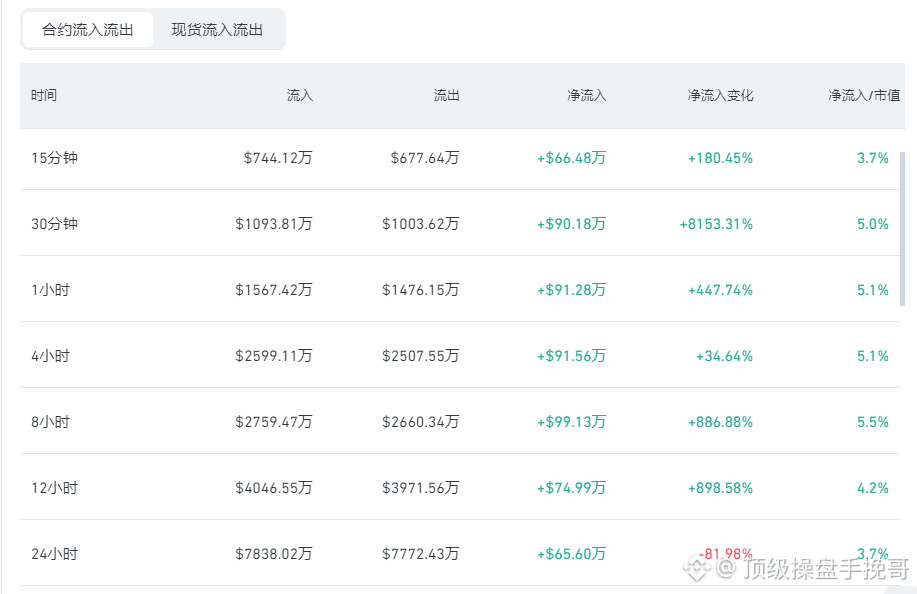Image resolution: width=917 pixels, height=594 pixels.
Task: Click the -81.98% red change value
Action: tap(726, 554)
